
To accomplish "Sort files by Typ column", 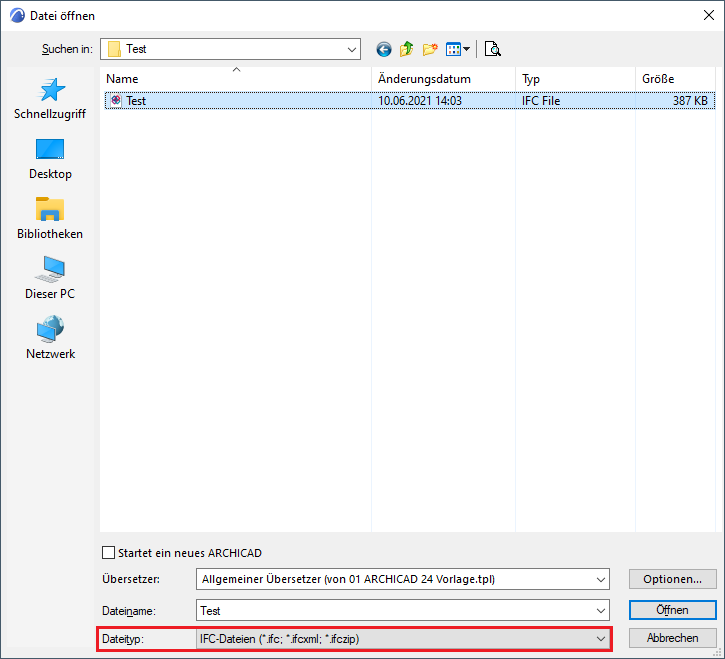I will click(x=575, y=79).
